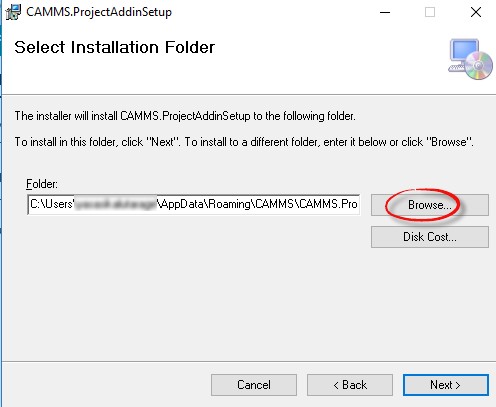Open the Browse... folder picker
The image size is (496, 407).
pos(430,205)
